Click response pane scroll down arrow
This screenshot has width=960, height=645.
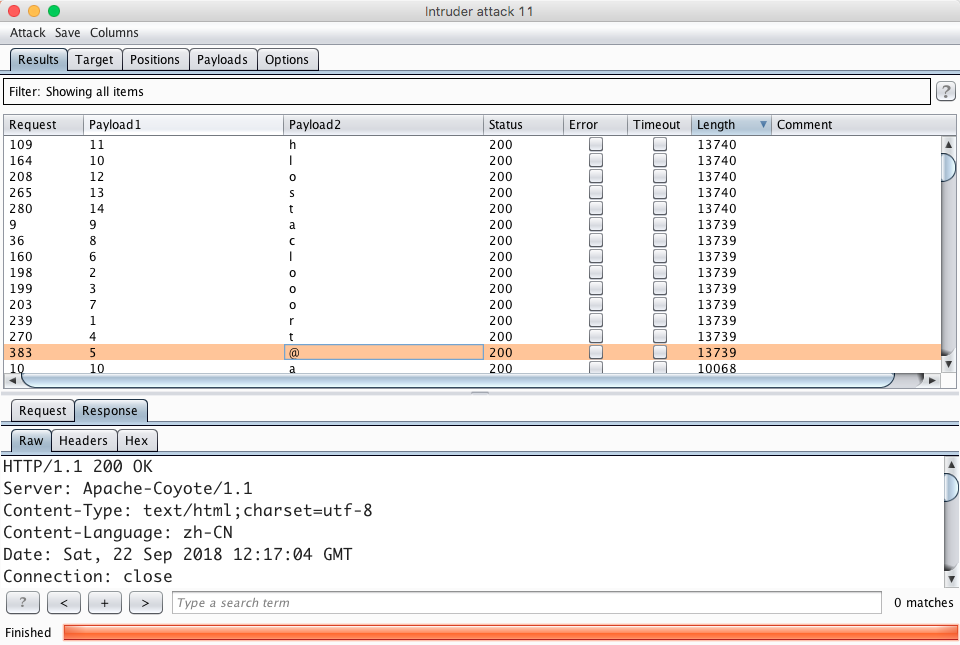[951, 578]
